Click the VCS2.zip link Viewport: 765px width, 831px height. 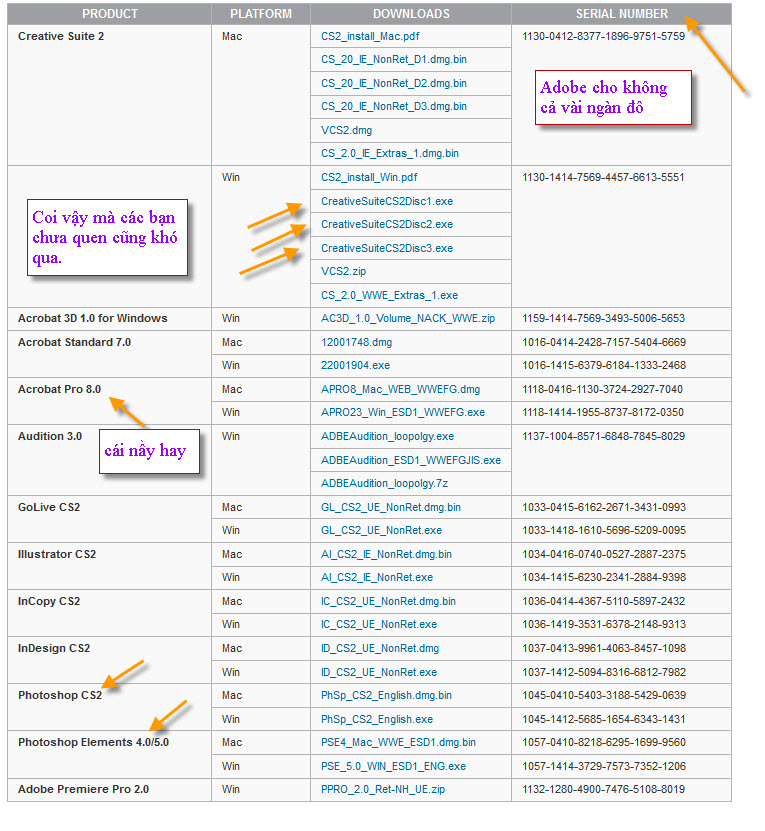tap(344, 271)
